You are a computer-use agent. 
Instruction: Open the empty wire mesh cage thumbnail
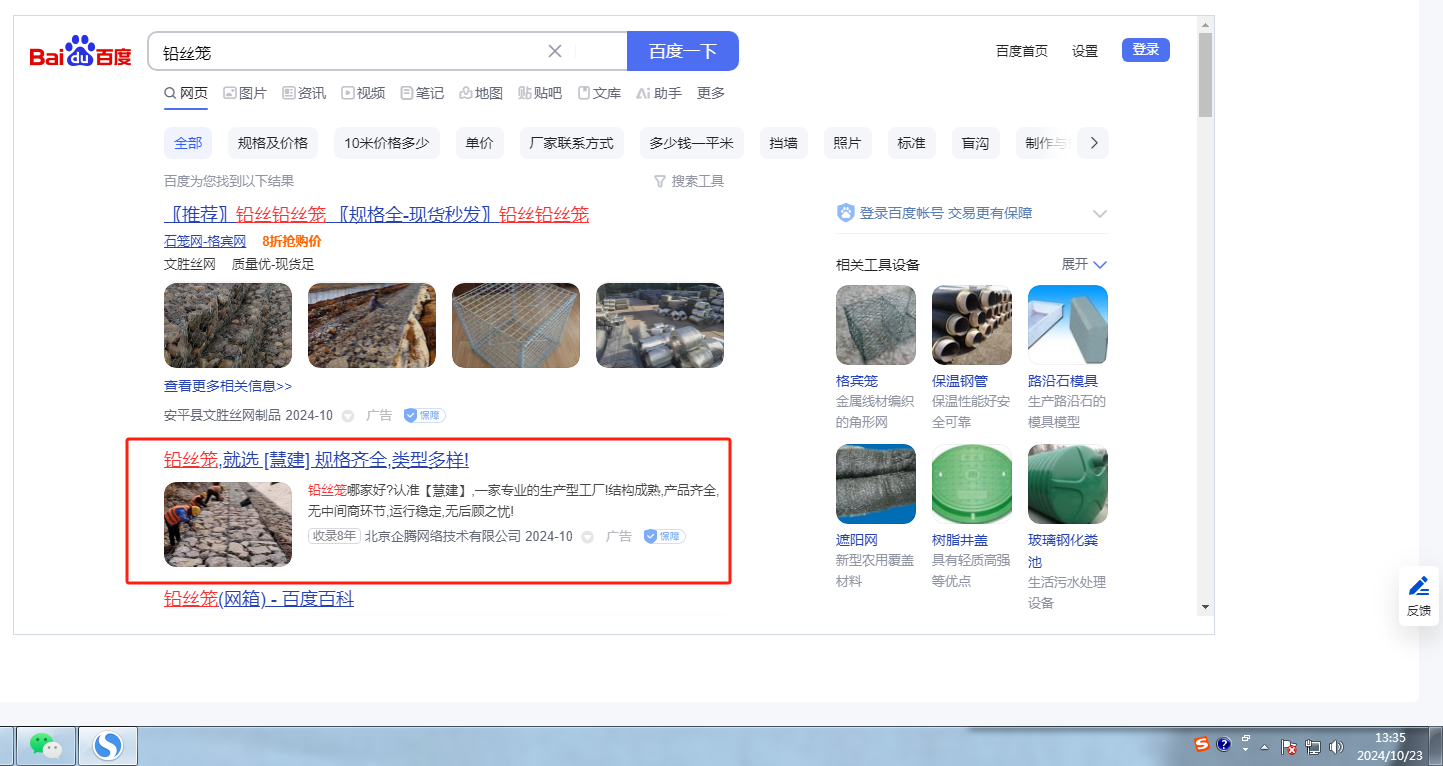[516, 325]
